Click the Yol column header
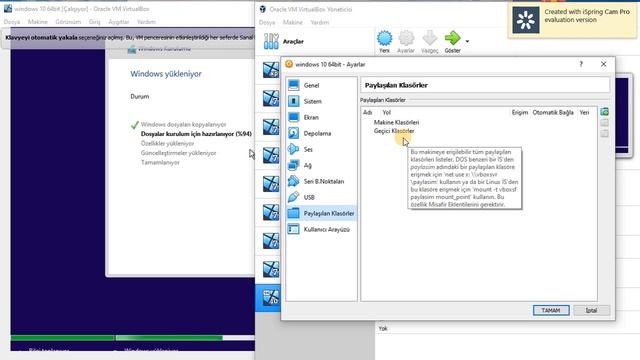This screenshot has width=640, height=360. point(387,112)
